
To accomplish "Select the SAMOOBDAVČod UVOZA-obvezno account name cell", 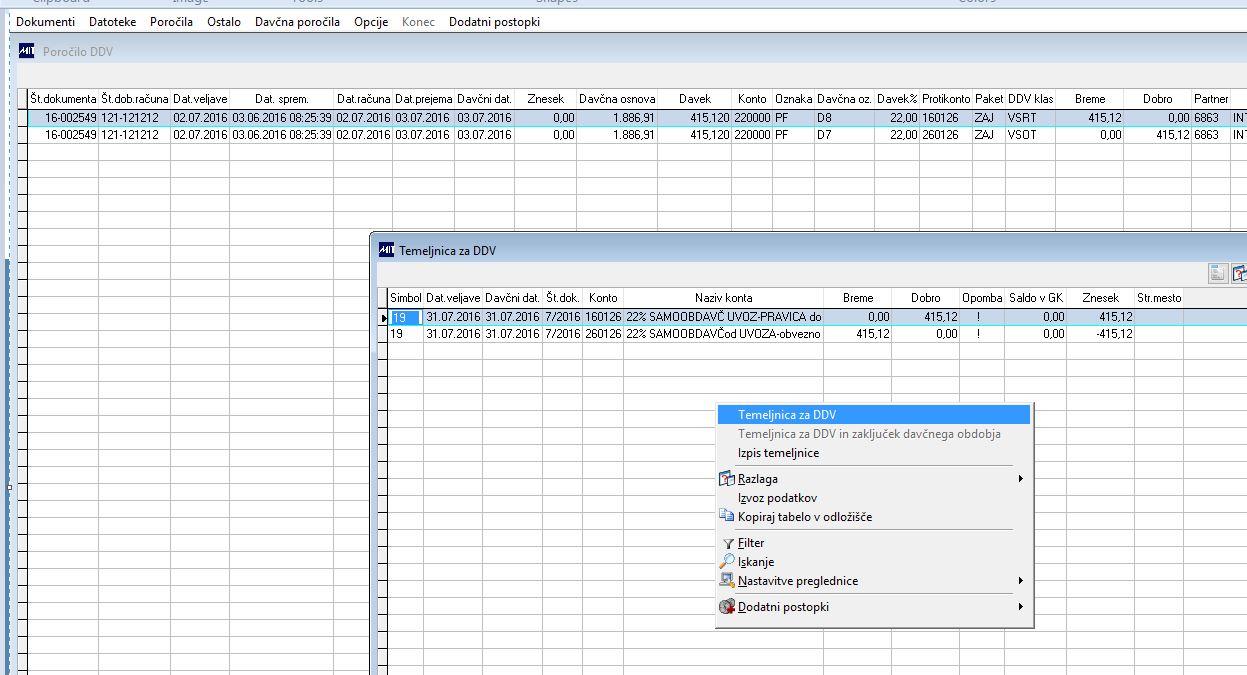I will pyautogui.click(x=724, y=334).
